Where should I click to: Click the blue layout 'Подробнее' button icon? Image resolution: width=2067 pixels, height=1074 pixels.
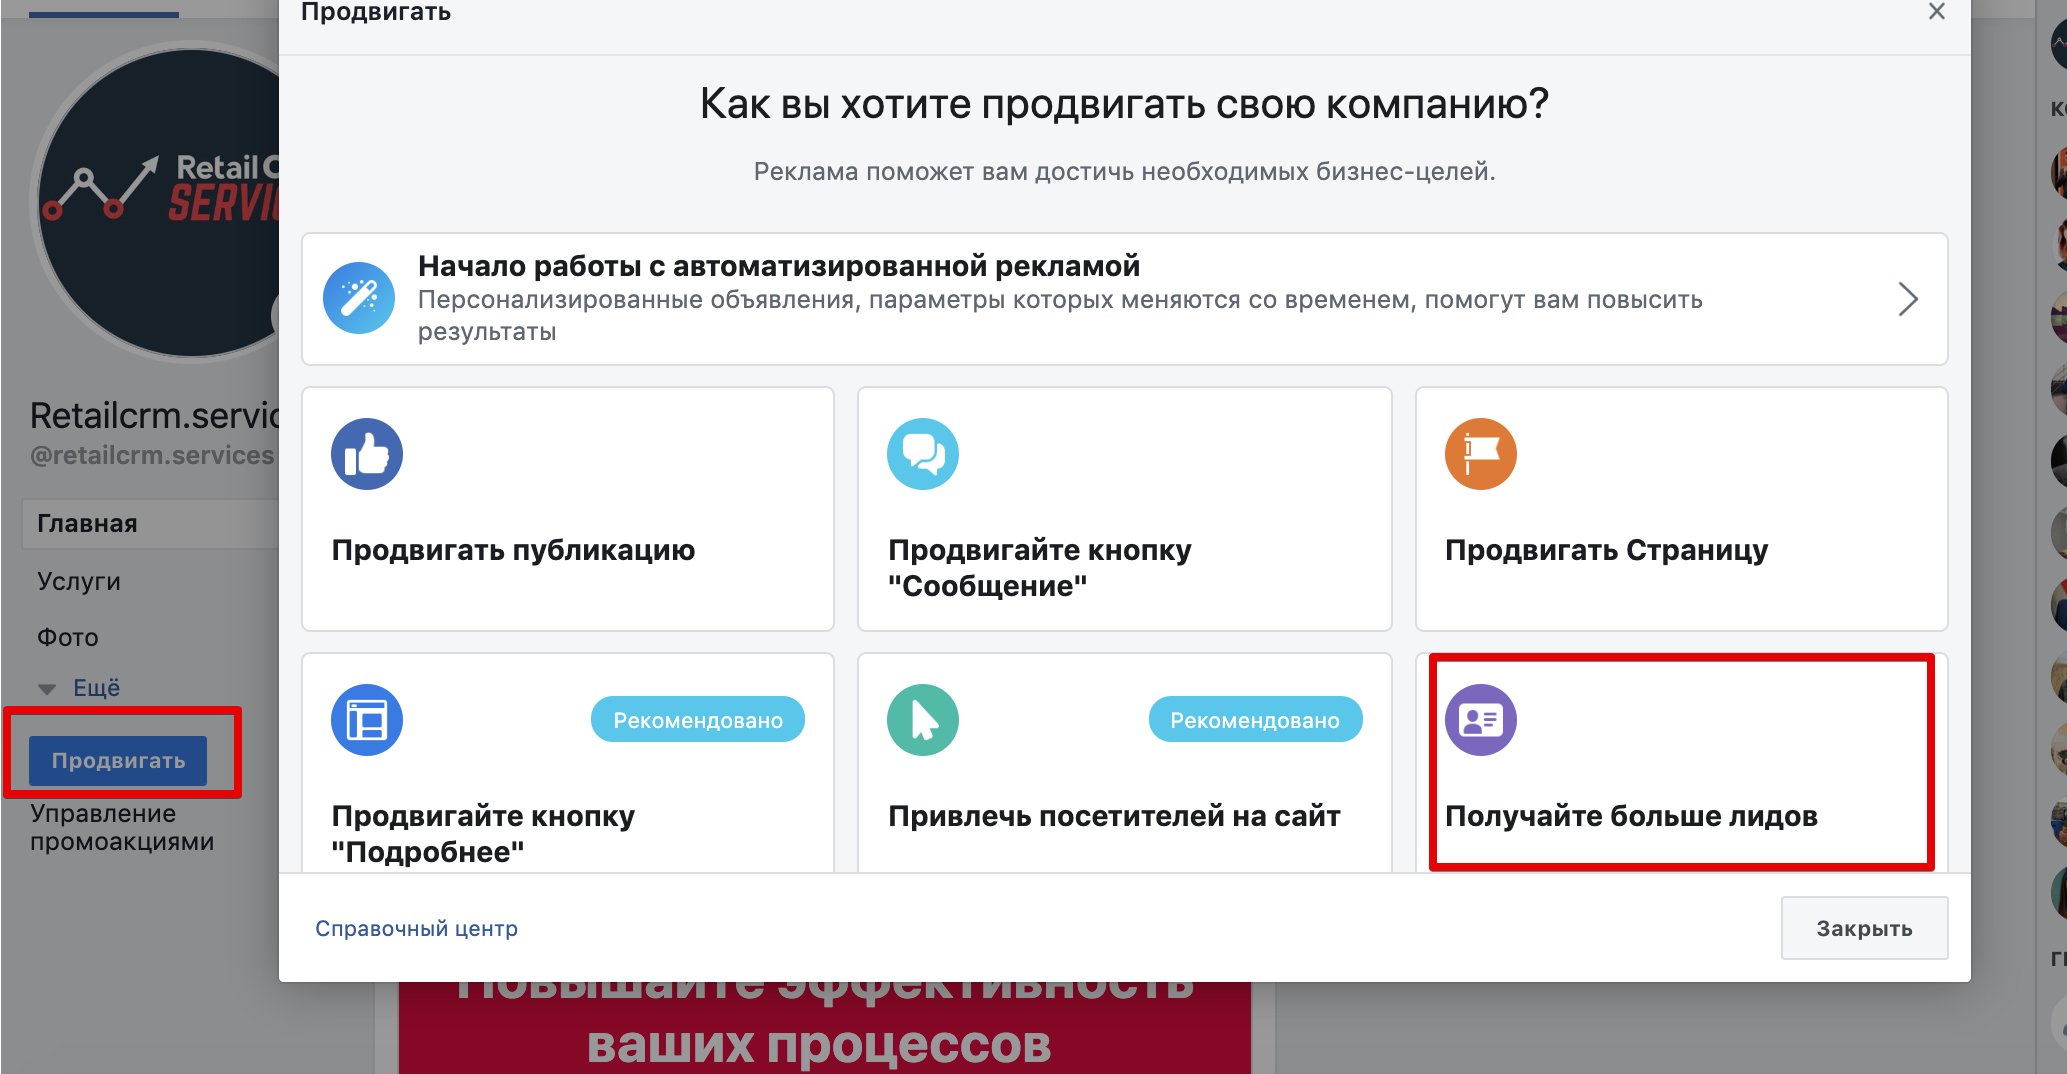367,720
